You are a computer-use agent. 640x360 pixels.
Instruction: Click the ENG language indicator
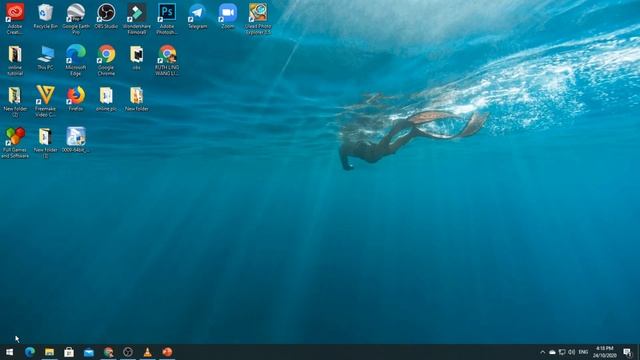pos(583,352)
